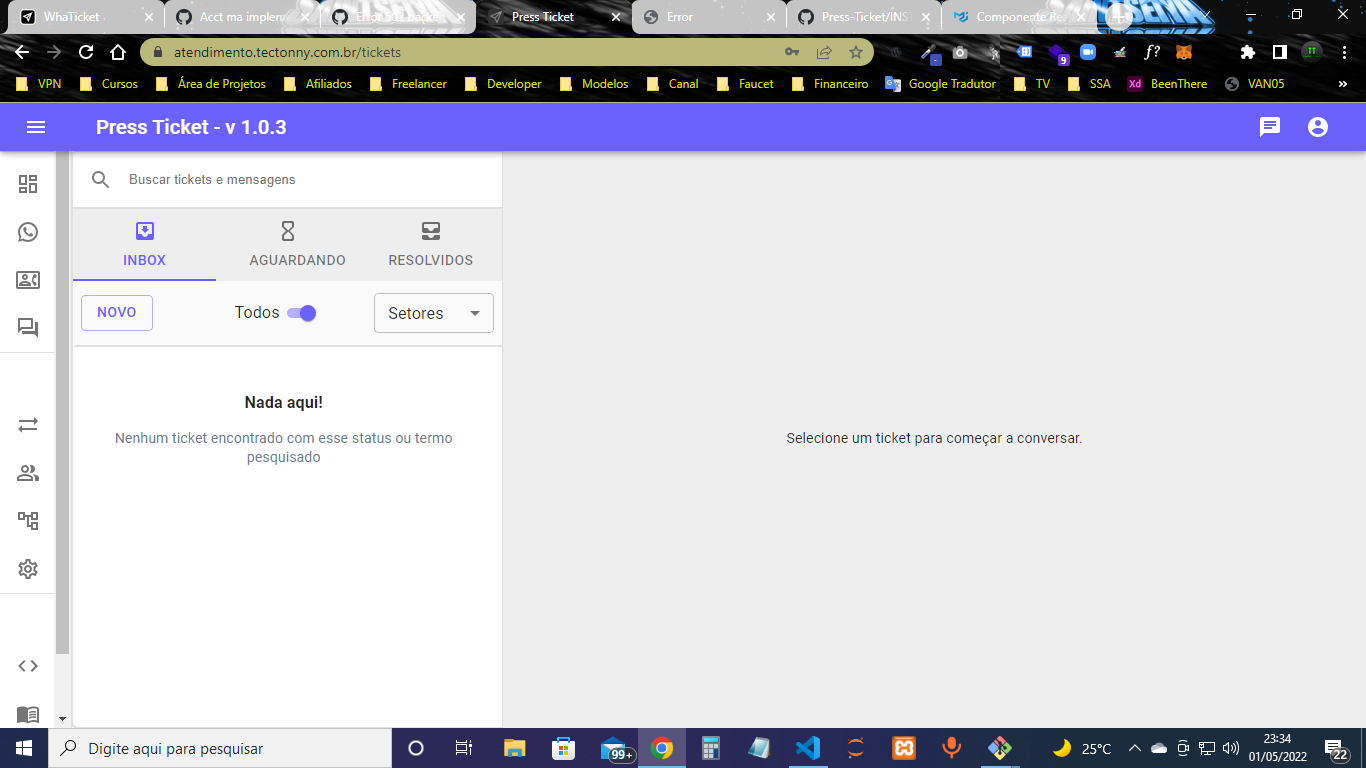
Task: Open Settings via the gear icon
Action: click(x=27, y=568)
